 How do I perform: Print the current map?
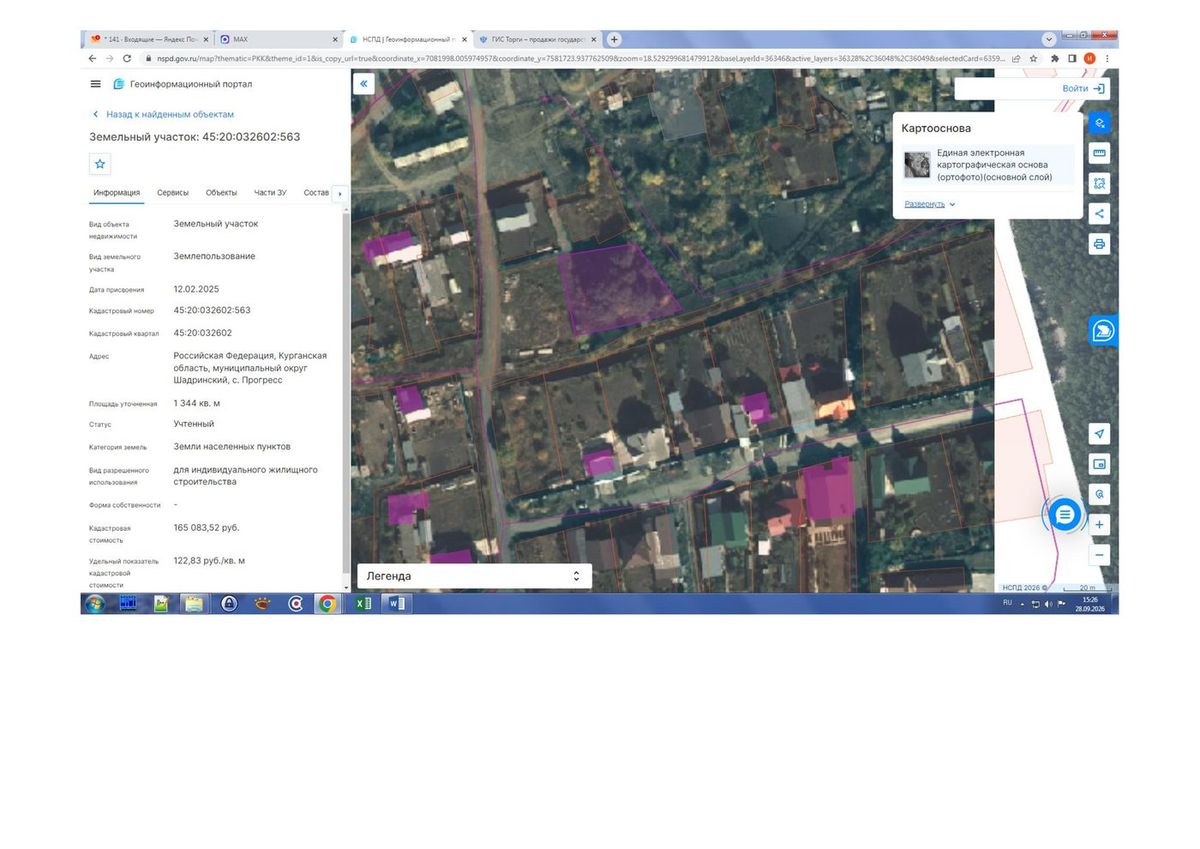coord(1099,244)
